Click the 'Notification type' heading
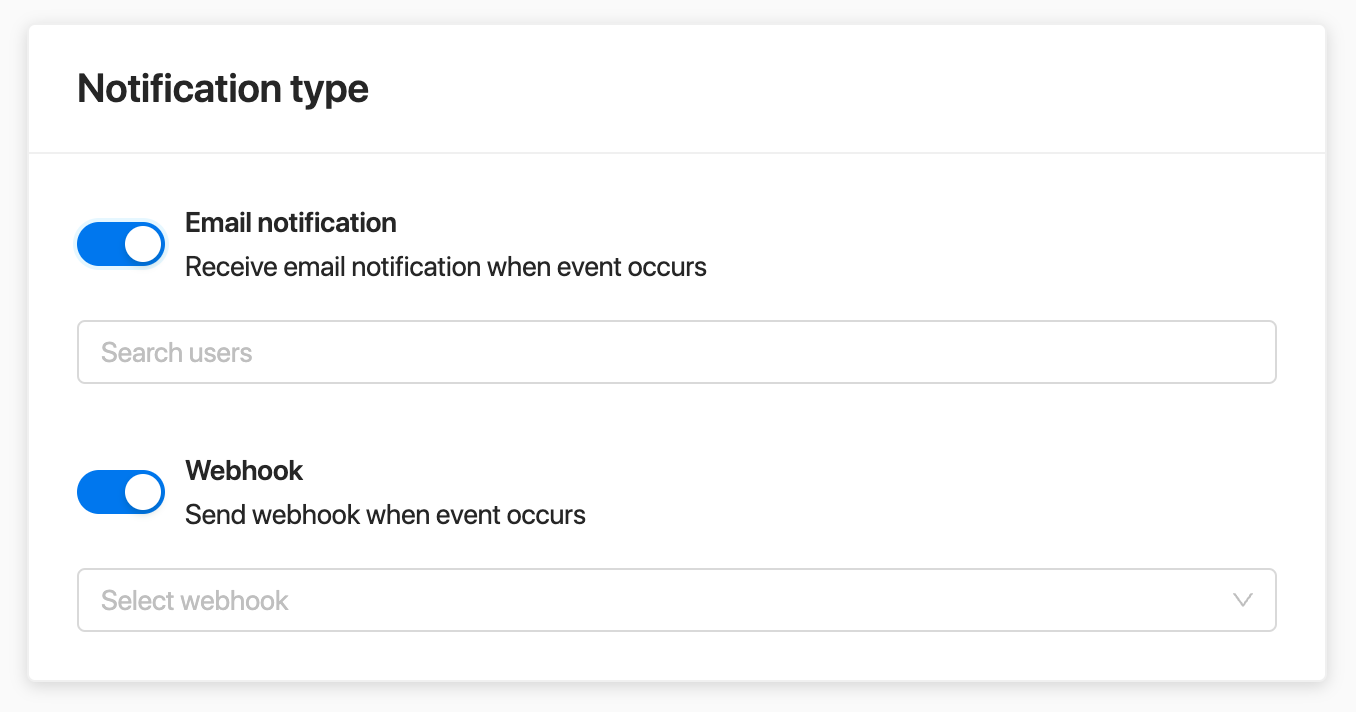This screenshot has height=712, width=1356. tap(223, 89)
